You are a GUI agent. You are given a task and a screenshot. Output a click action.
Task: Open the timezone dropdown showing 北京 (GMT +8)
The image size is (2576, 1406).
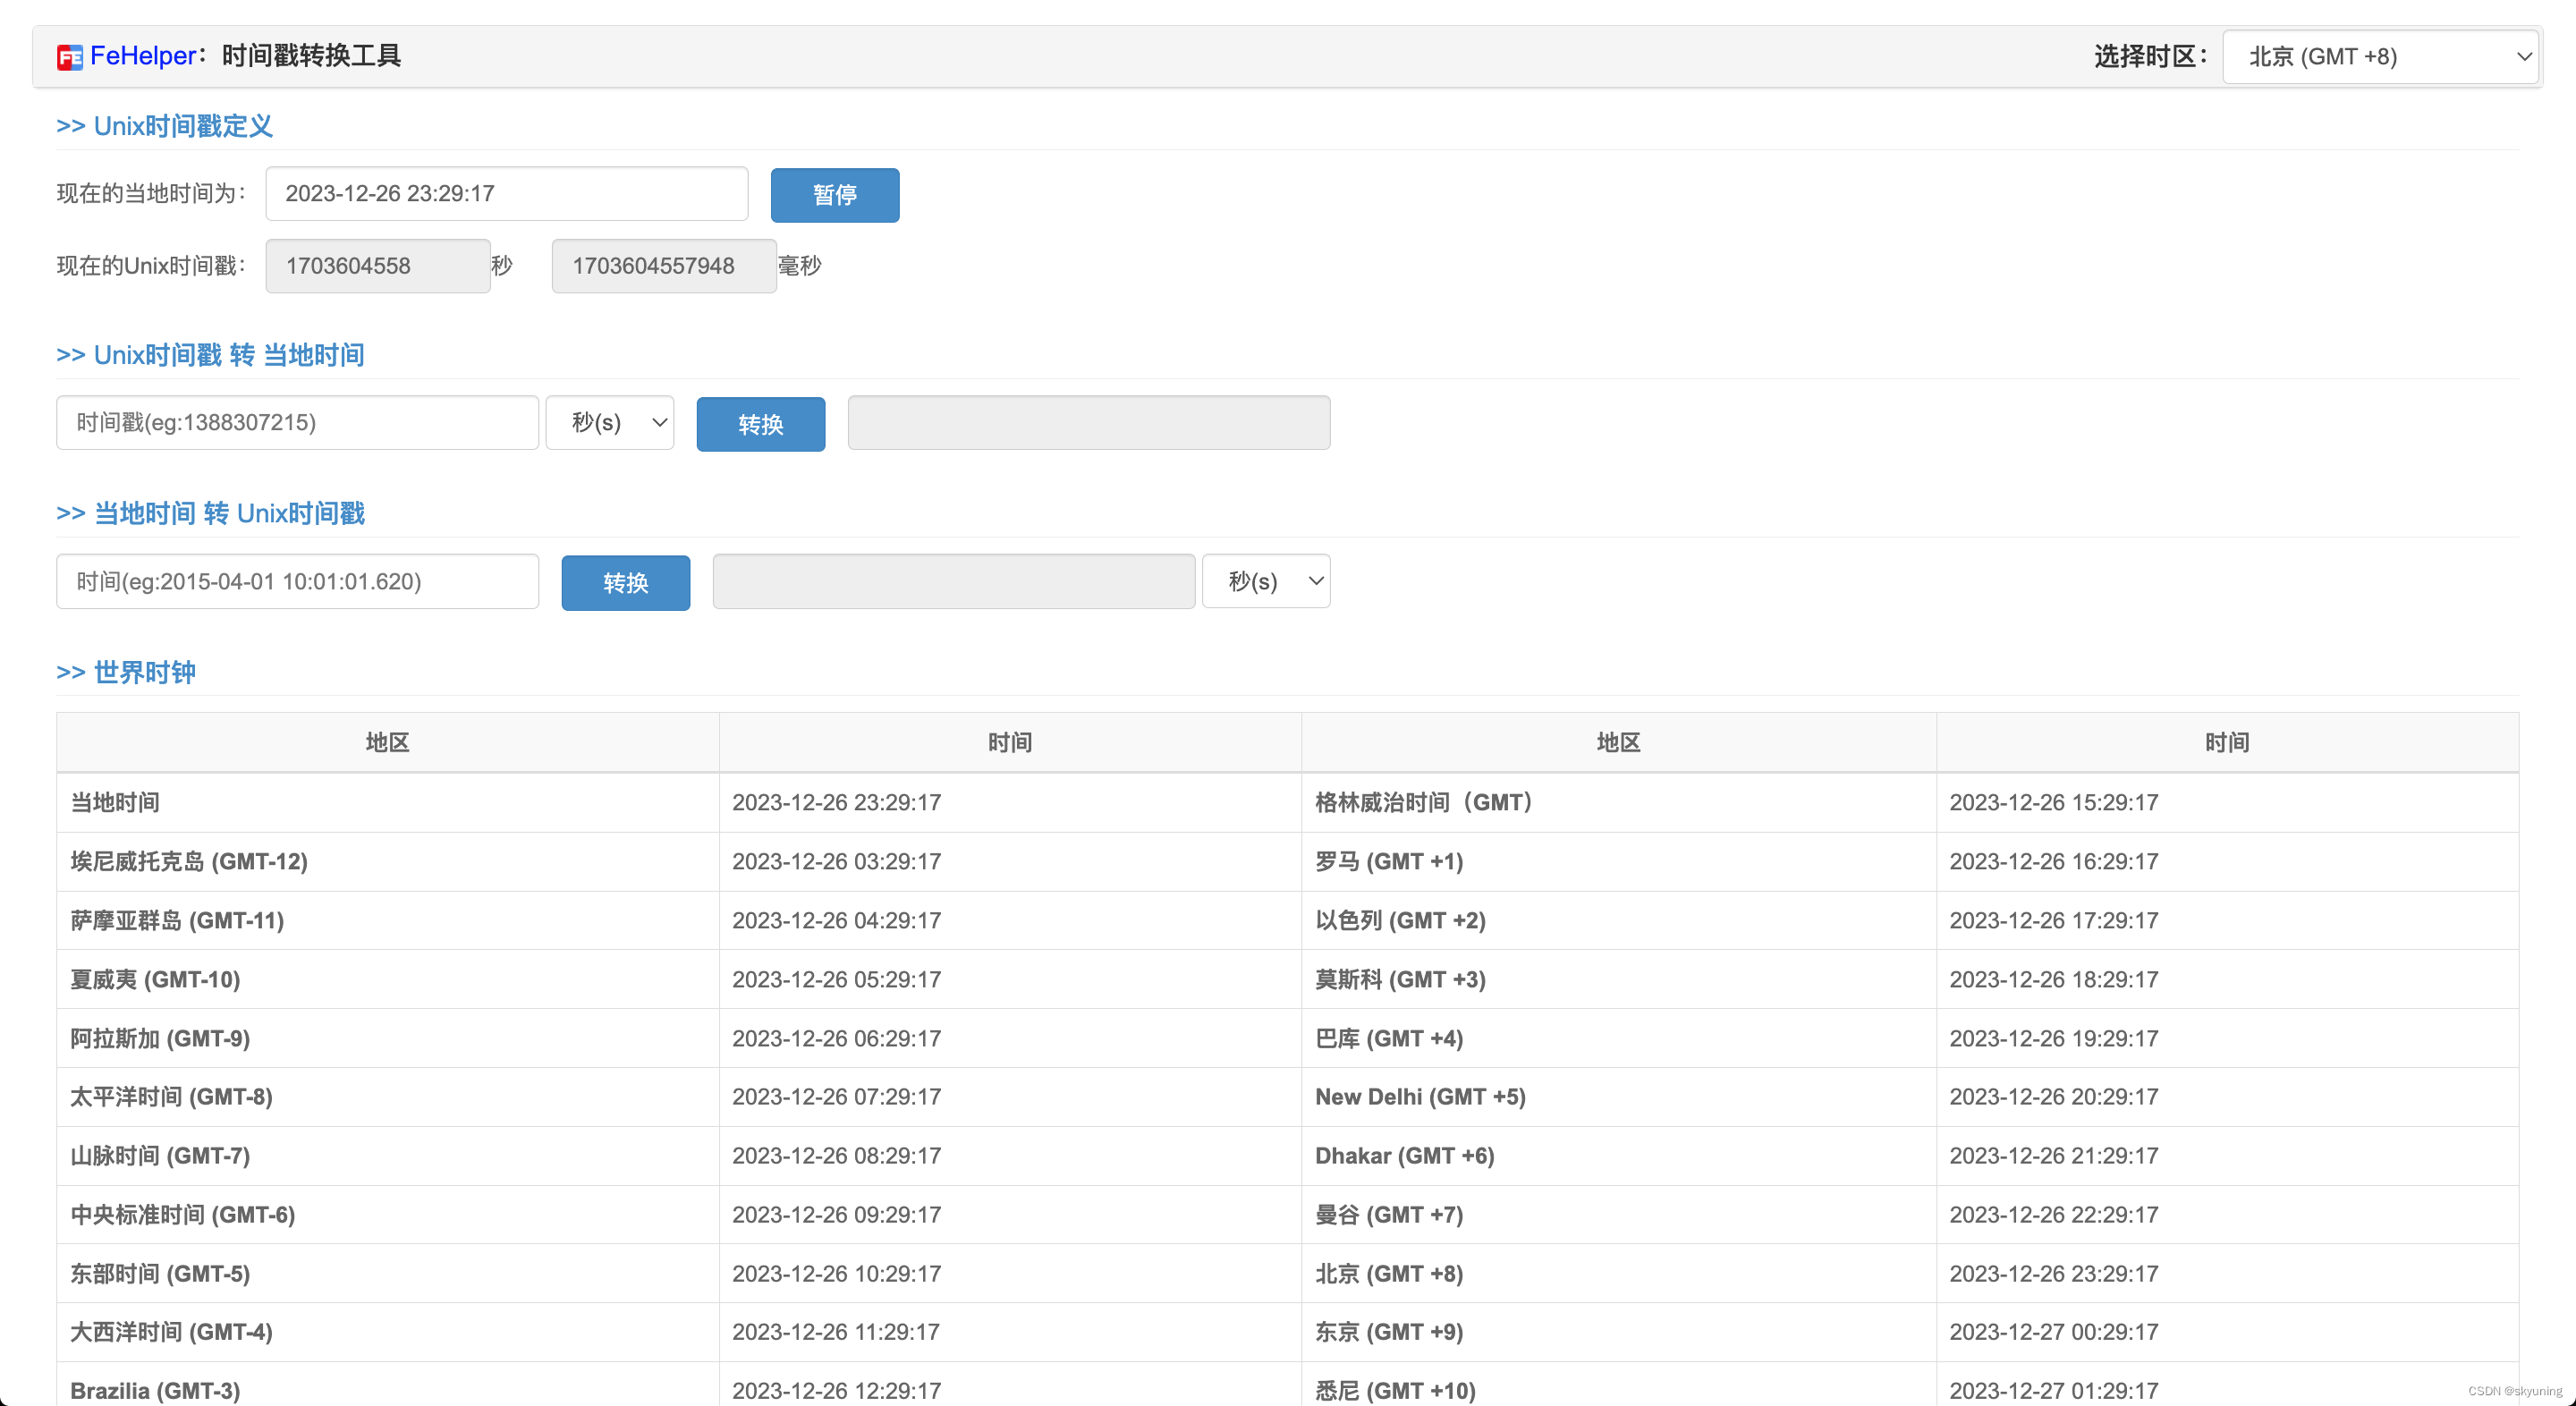click(x=2380, y=57)
